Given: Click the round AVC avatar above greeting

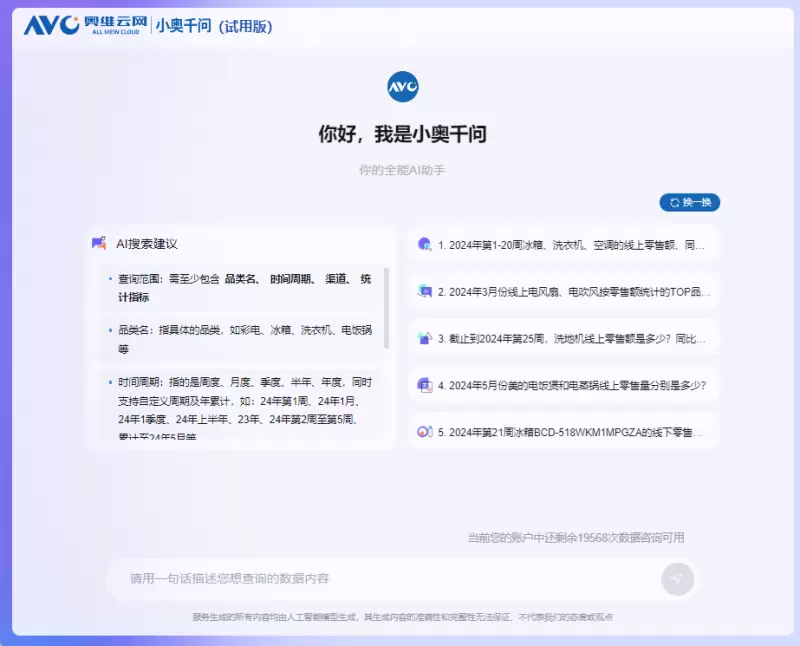Looking at the screenshot, I should [402, 87].
